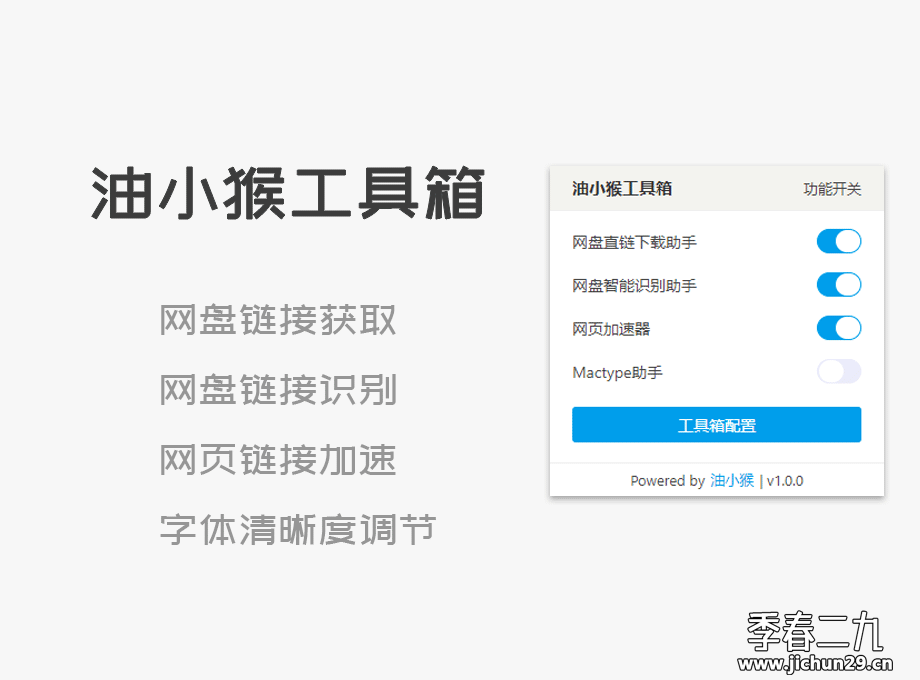920x680 pixels.
Task: Select the 网盘直链下载助手 label text
Action: (x=634, y=242)
